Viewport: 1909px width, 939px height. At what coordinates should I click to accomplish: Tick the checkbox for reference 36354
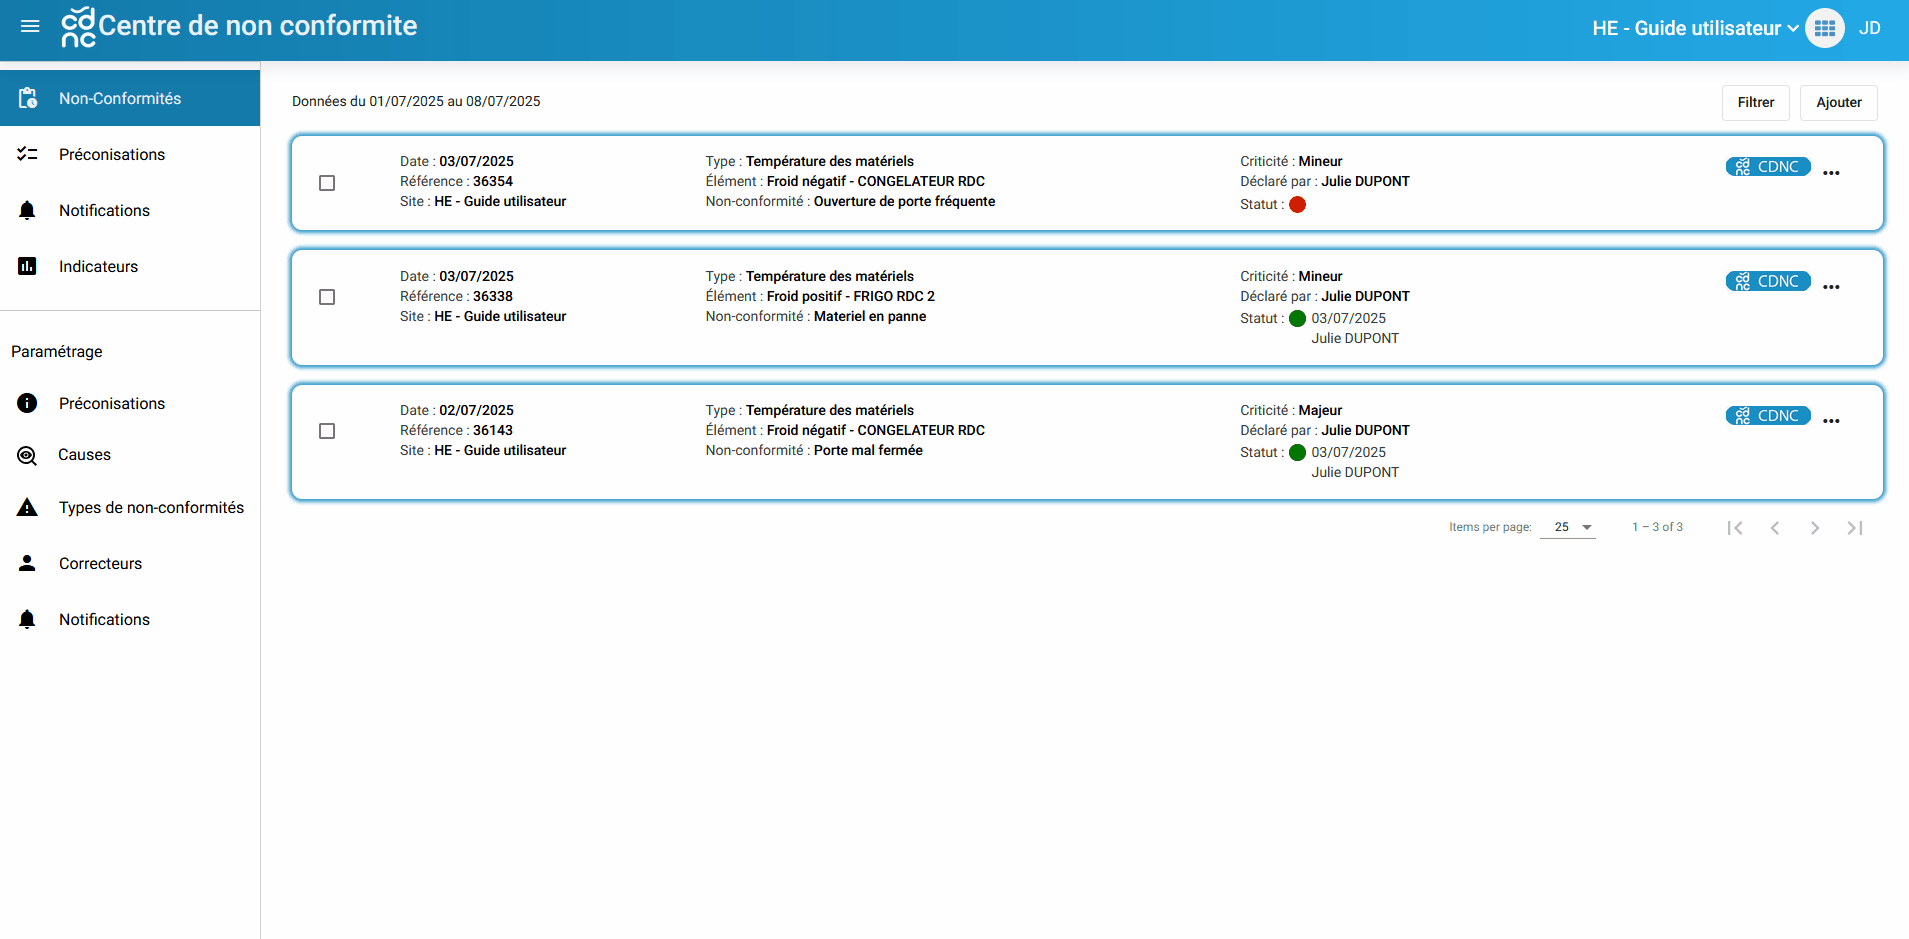pyautogui.click(x=327, y=183)
